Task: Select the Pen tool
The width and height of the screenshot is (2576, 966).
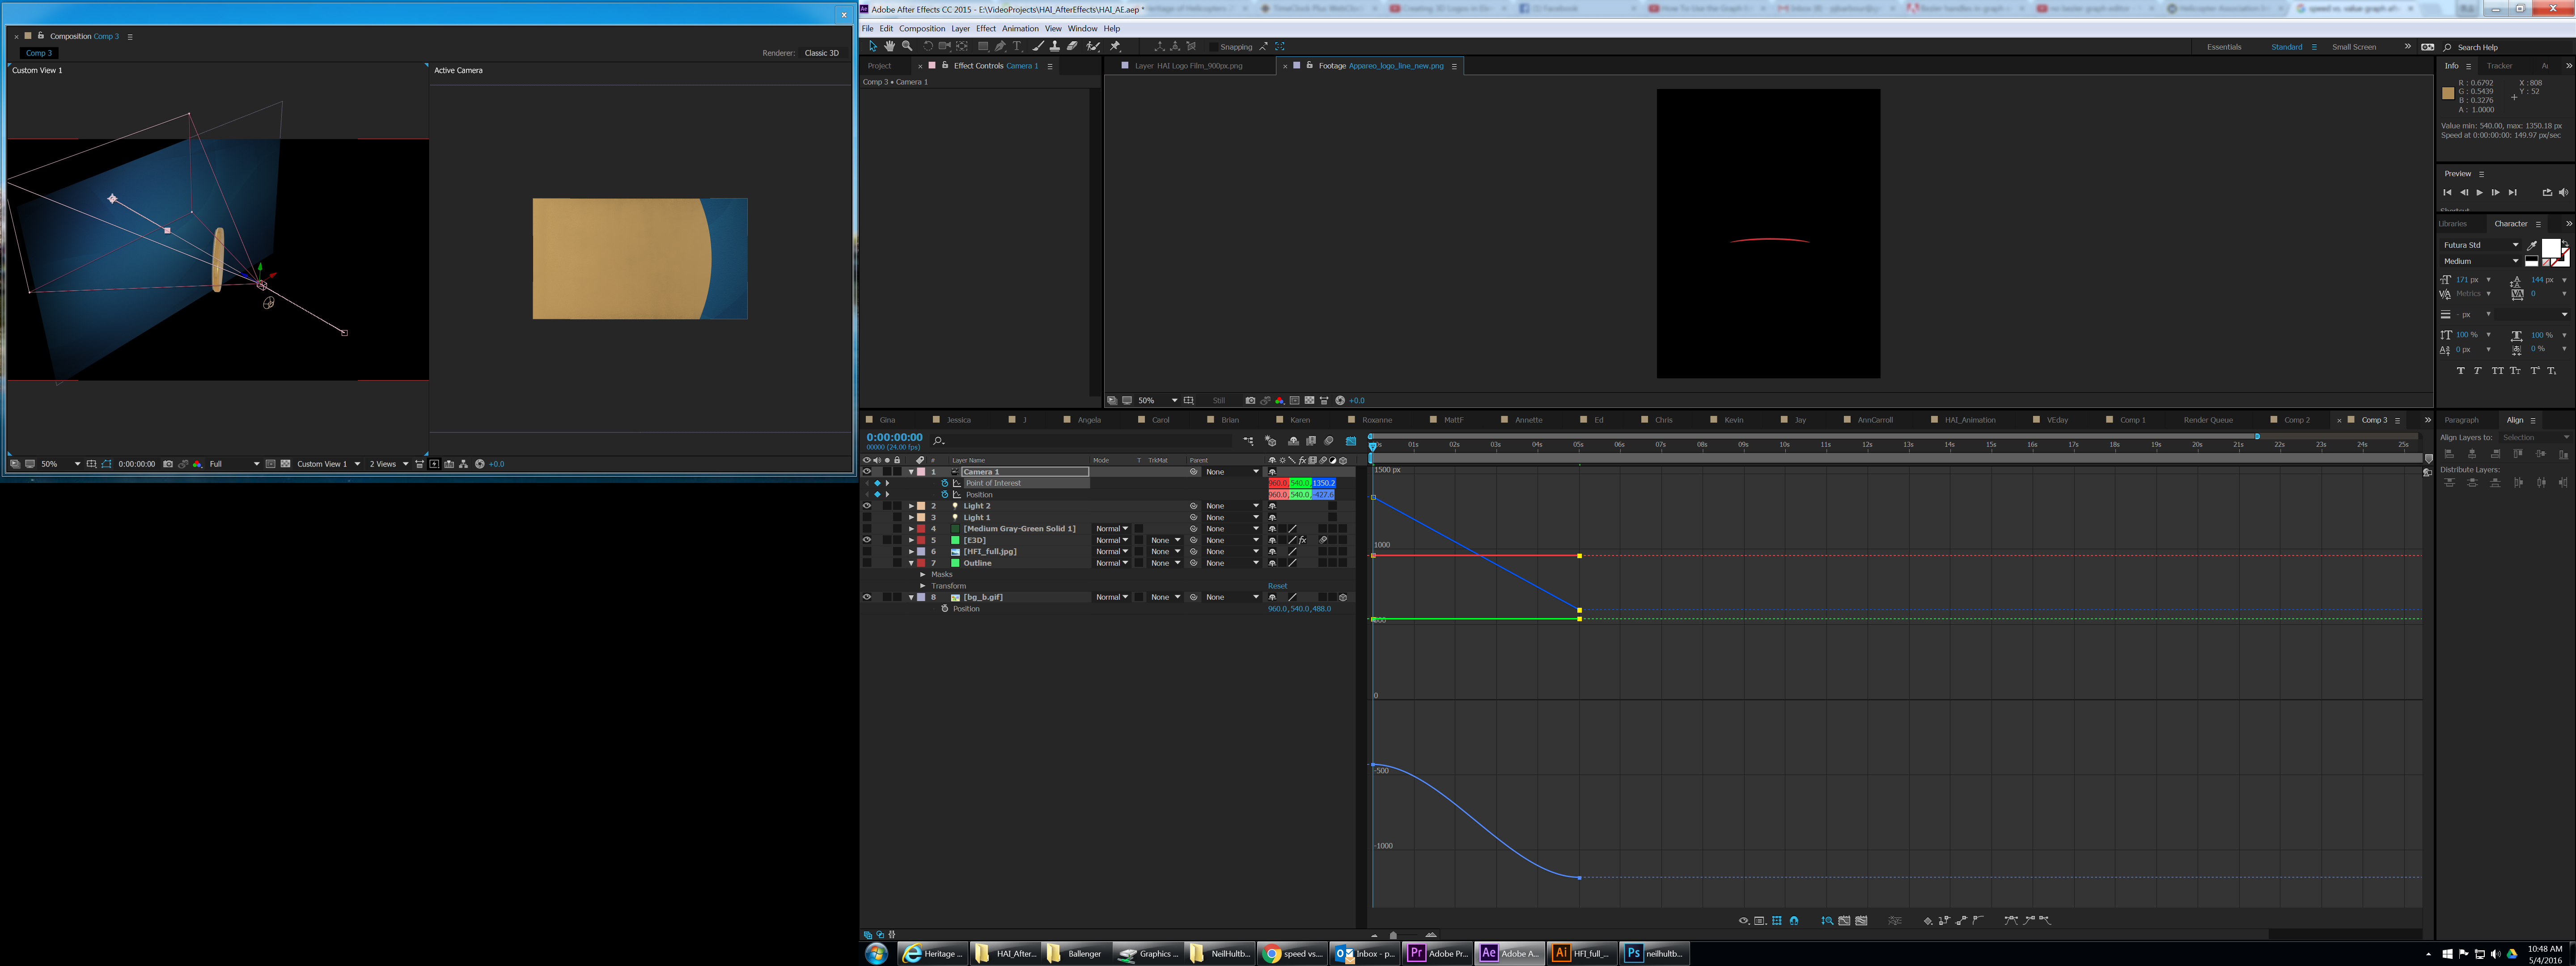Action: (1001, 46)
